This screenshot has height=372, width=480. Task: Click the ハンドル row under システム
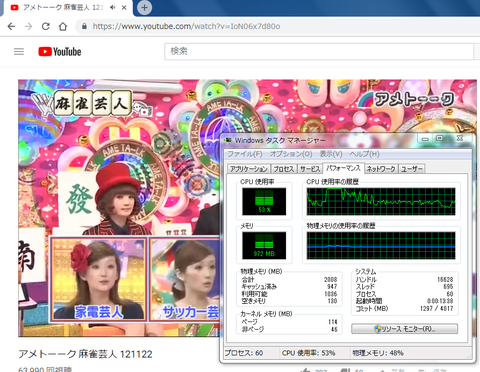(x=404, y=279)
